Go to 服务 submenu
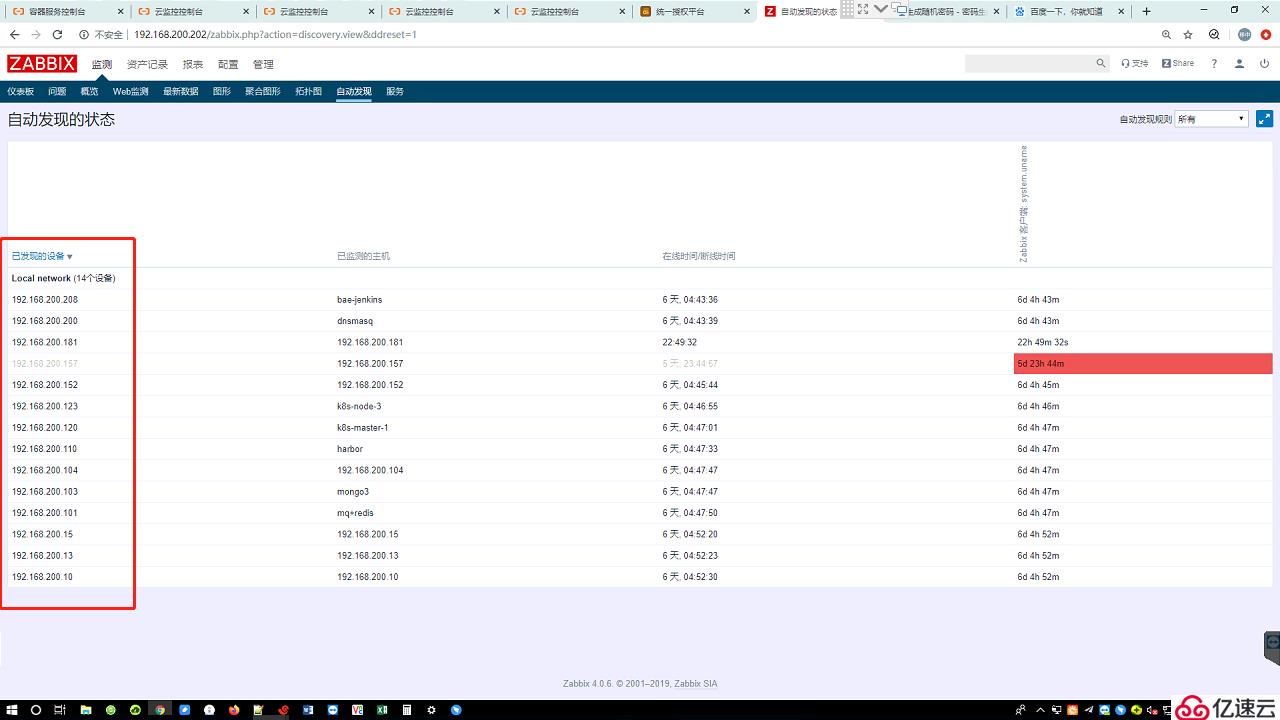Viewport: 1280px width, 720px height. [395, 91]
